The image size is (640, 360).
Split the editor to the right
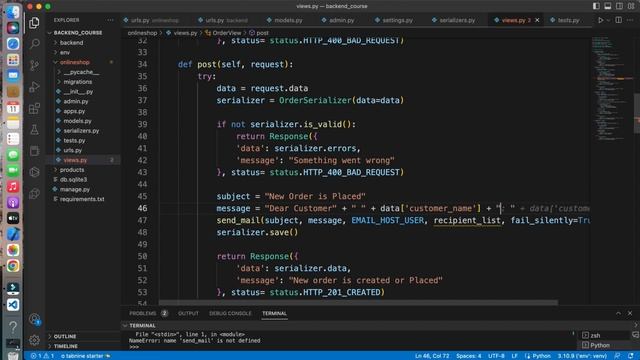click(x=619, y=20)
